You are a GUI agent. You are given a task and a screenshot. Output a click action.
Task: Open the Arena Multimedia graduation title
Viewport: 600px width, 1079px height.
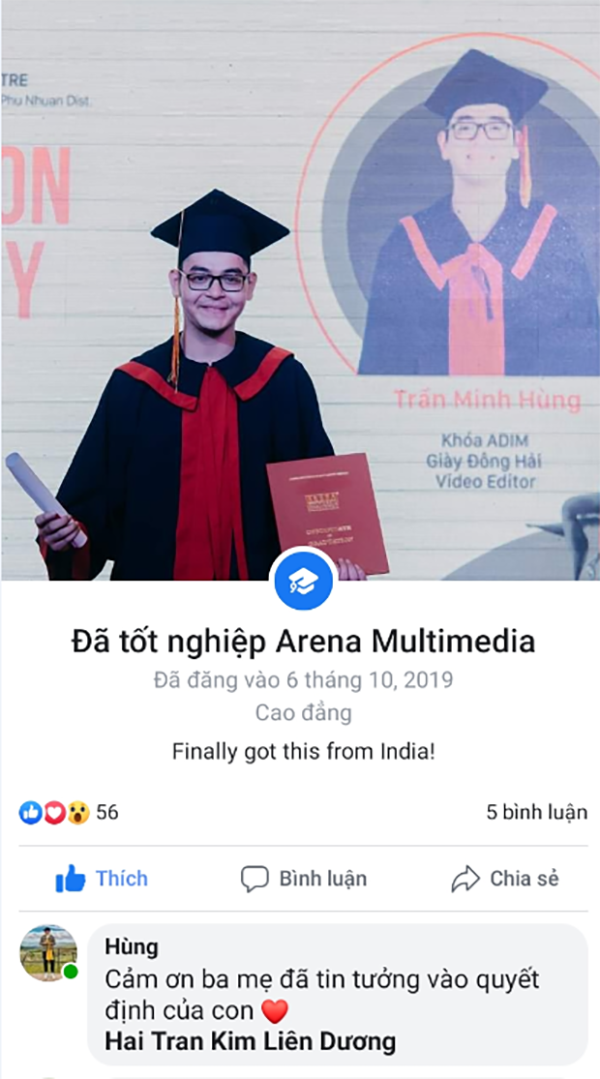(303, 642)
